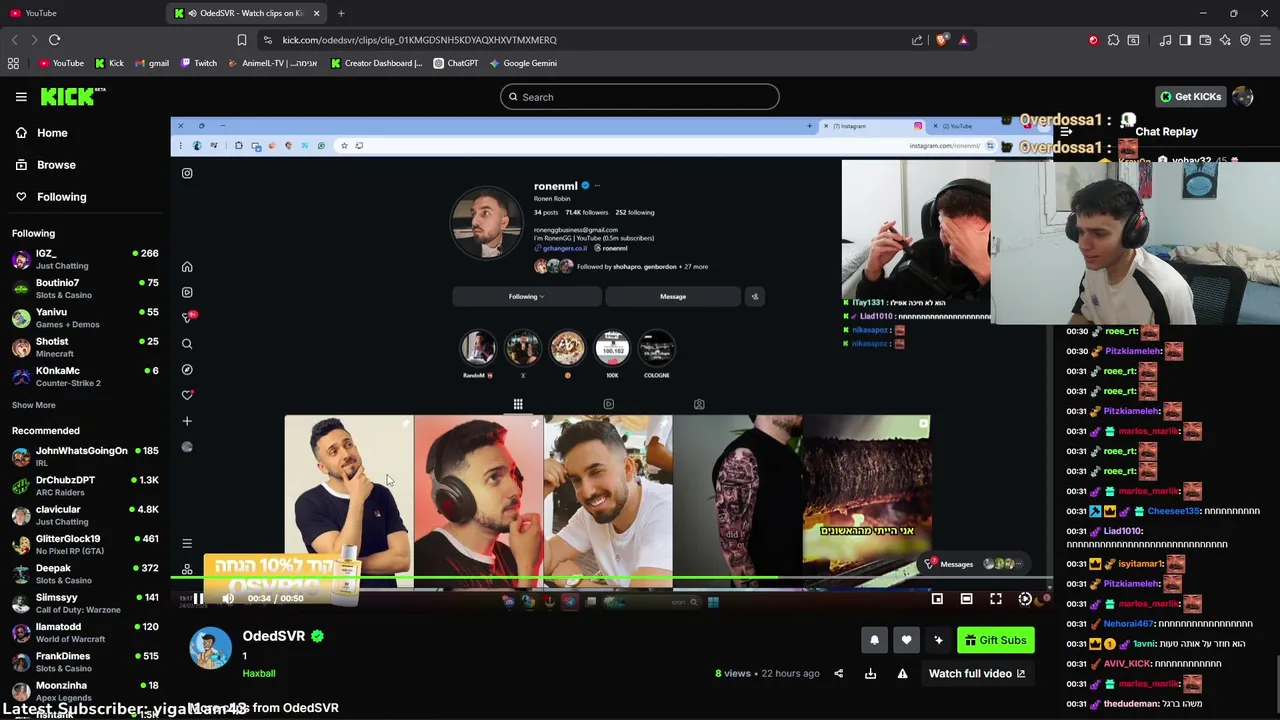Open the Google Gemini bookmark
This screenshot has width=1280, height=720.
click(523, 63)
